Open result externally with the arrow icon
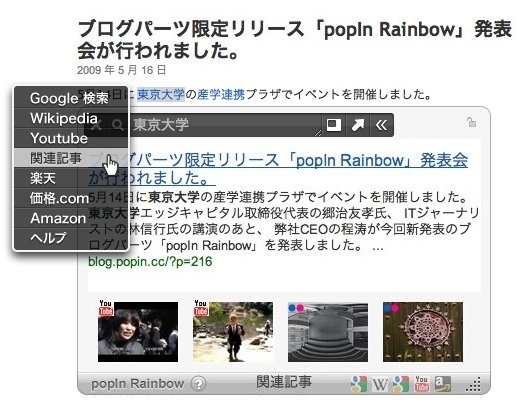The height and width of the screenshot is (415, 525). (x=358, y=125)
